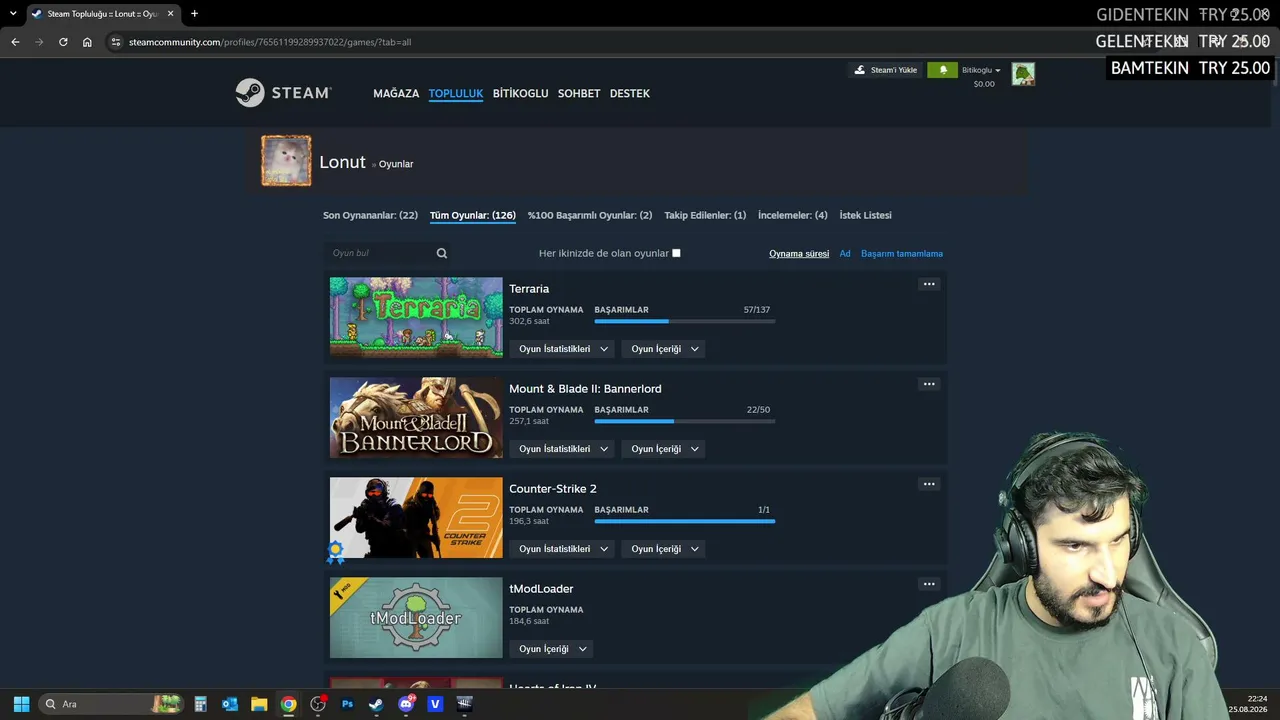Open Photoshop from the taskbar
Viewport: 1280px width, 720px height.
click(x=347, y=704)
